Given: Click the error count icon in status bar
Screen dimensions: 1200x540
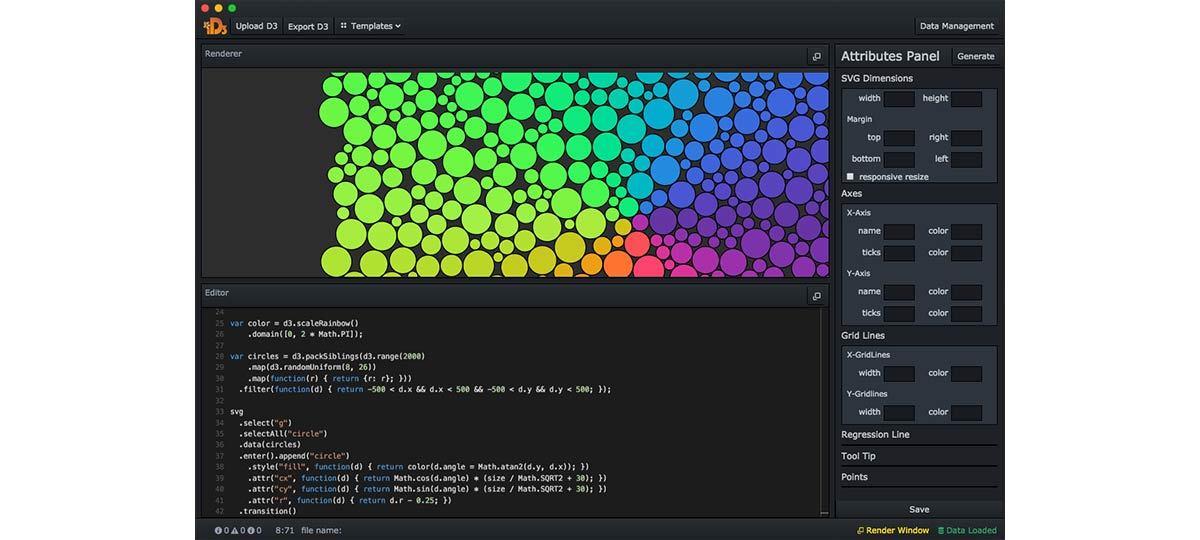Looking at the screenshot, I should (219, 530).
